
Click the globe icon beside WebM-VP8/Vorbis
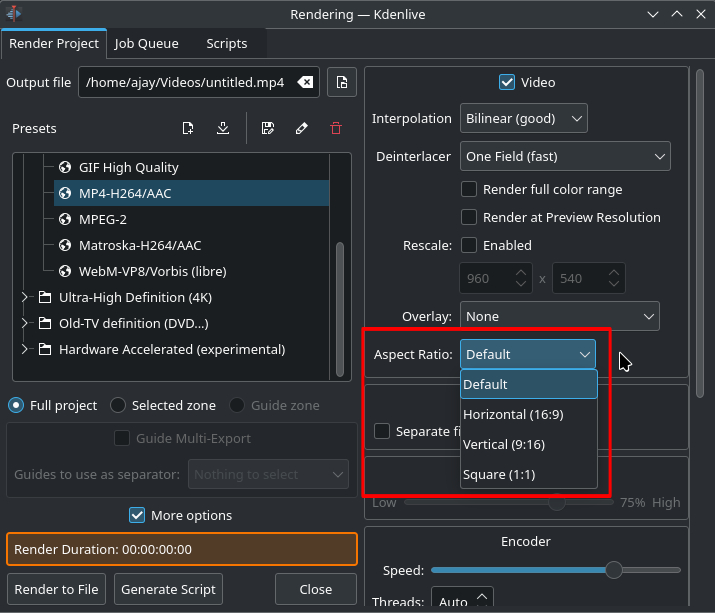coord(65,271)
